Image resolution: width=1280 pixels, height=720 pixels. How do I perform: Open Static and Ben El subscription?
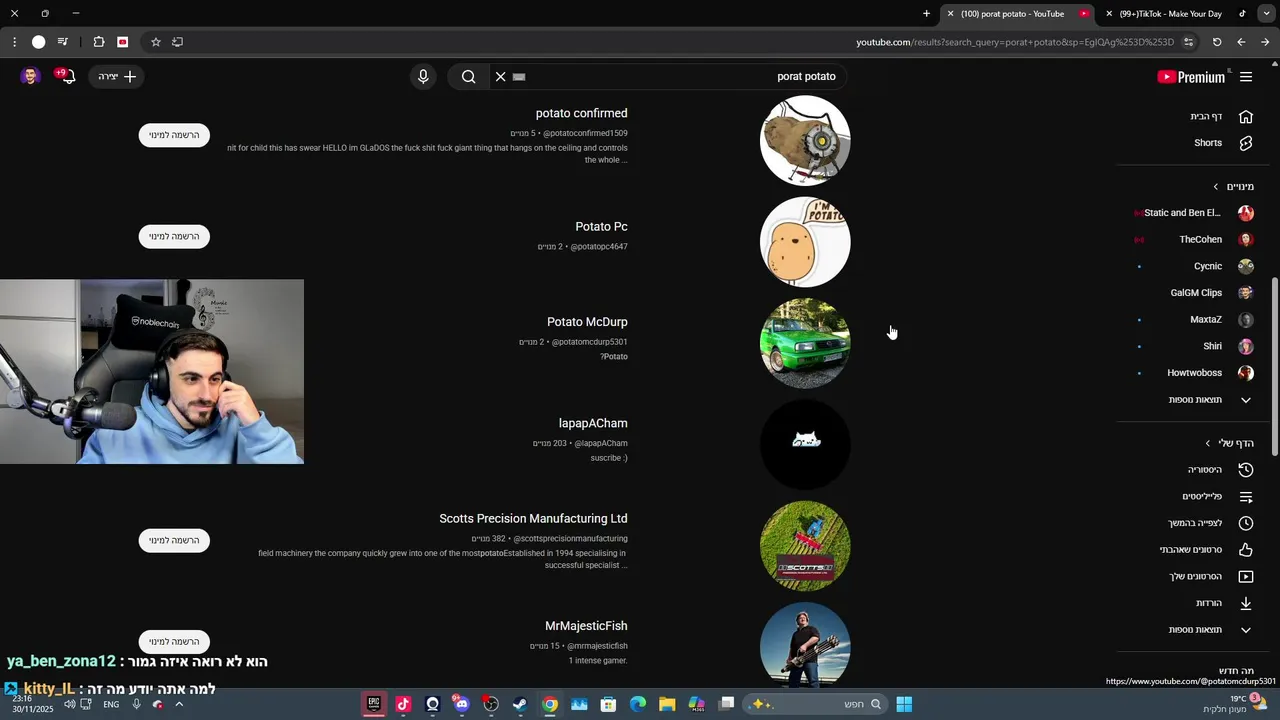[1195, 213]
